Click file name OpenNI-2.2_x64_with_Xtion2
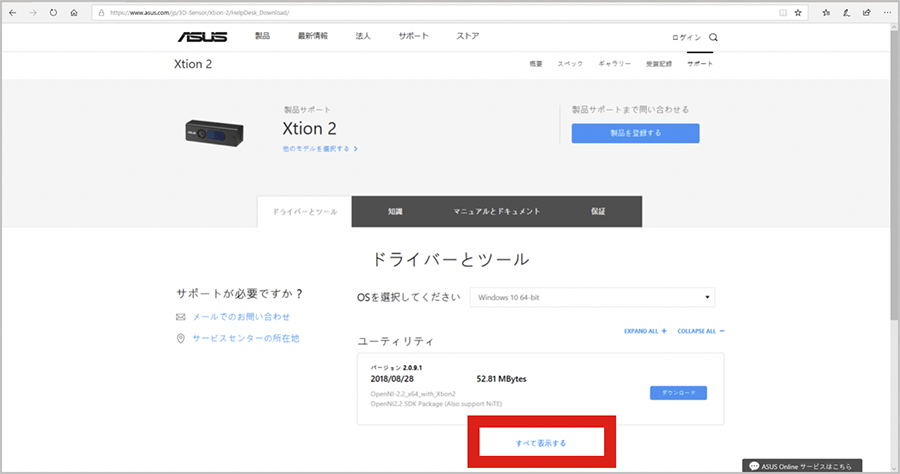 point(413,394)
